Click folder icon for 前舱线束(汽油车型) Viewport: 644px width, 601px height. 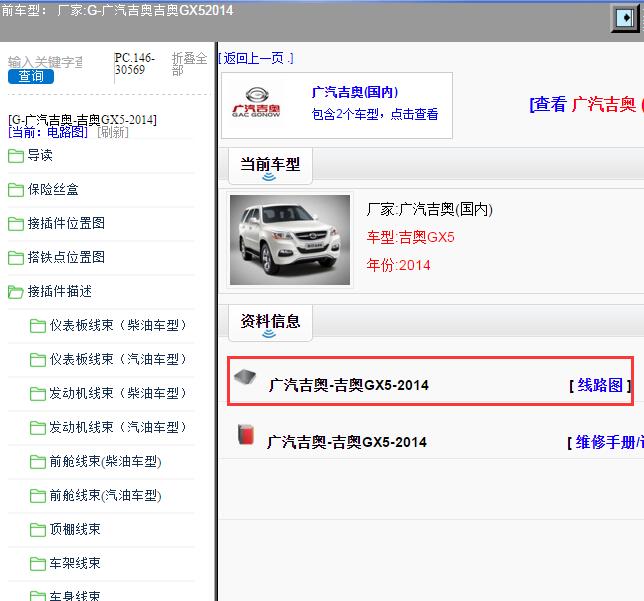[x=38, y=497]
